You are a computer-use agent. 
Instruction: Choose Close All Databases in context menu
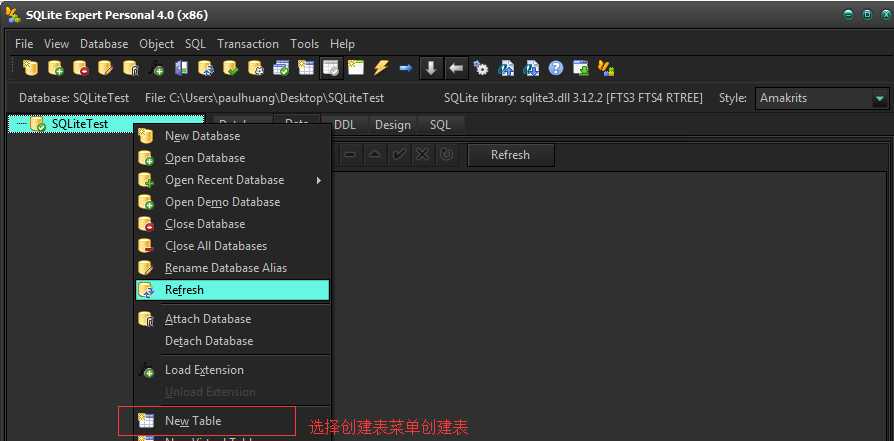233,246
